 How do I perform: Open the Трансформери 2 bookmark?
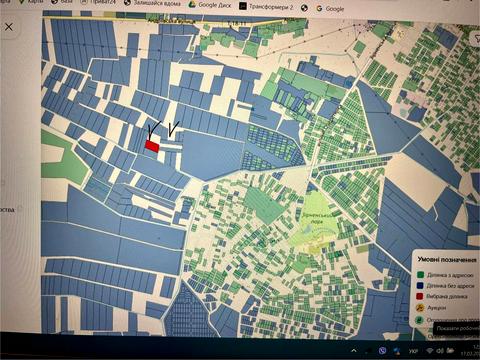266,6
